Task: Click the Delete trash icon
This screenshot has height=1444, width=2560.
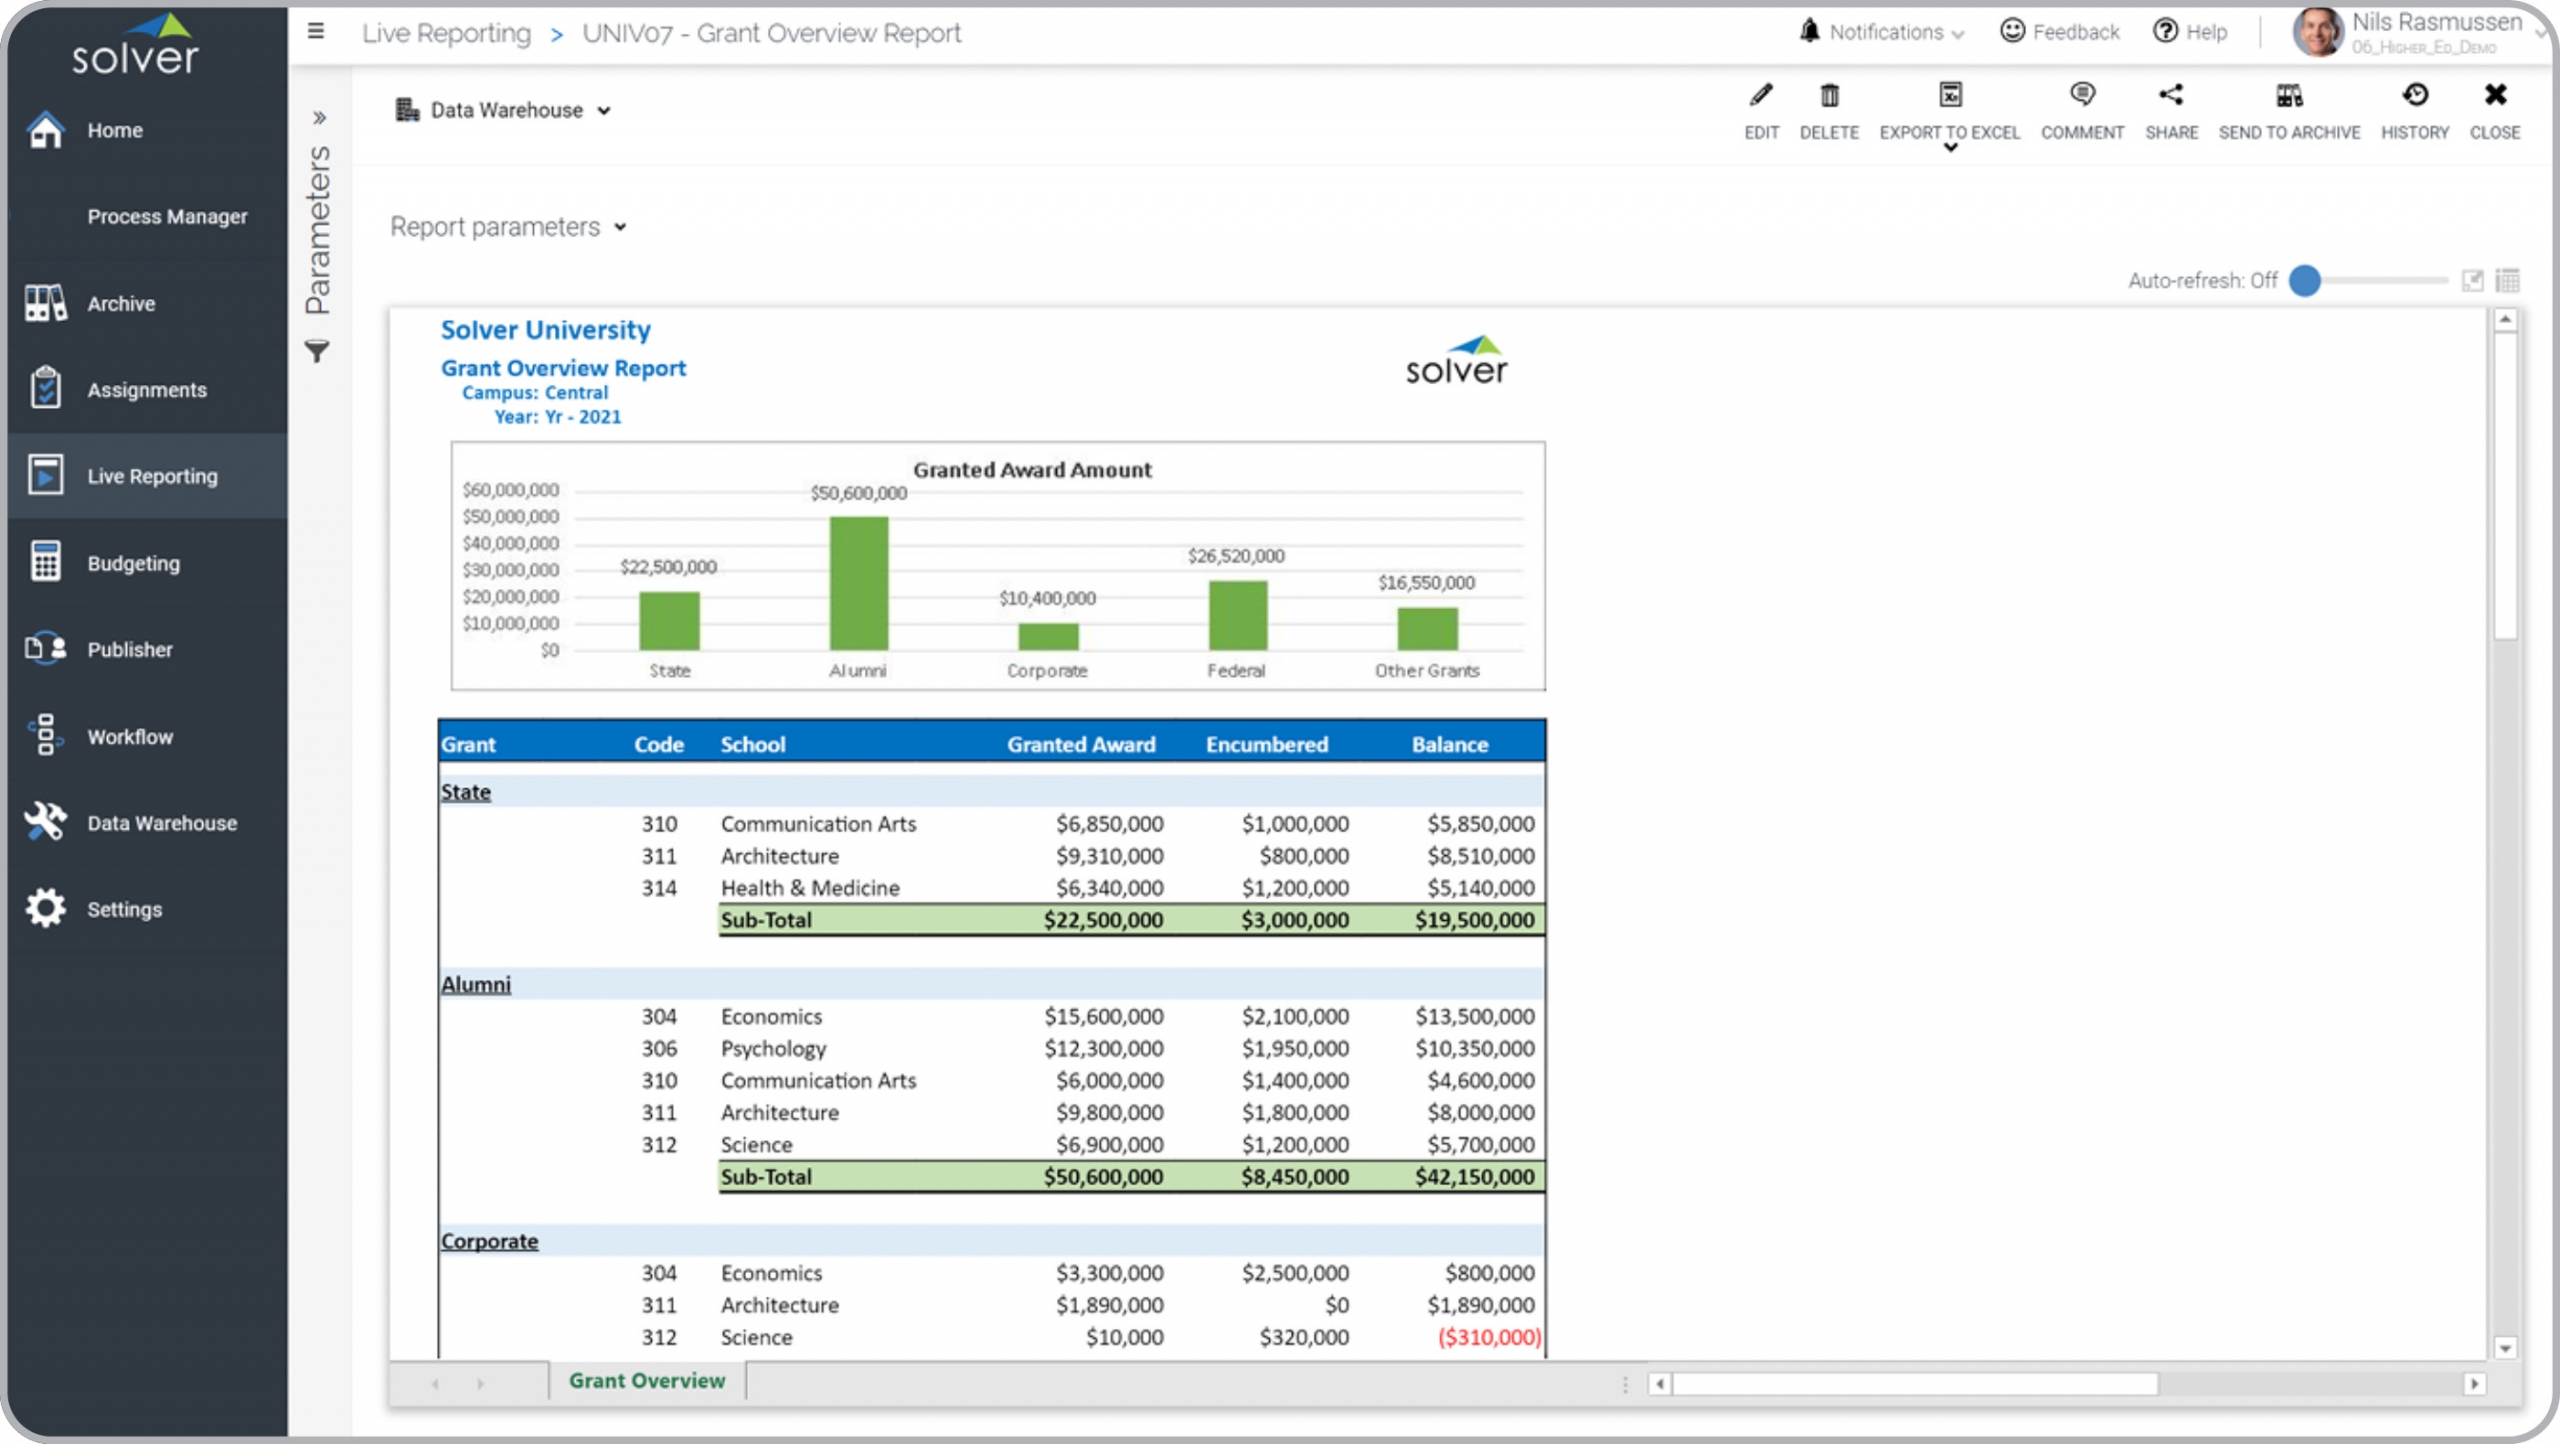Action: pos(1828,96)
